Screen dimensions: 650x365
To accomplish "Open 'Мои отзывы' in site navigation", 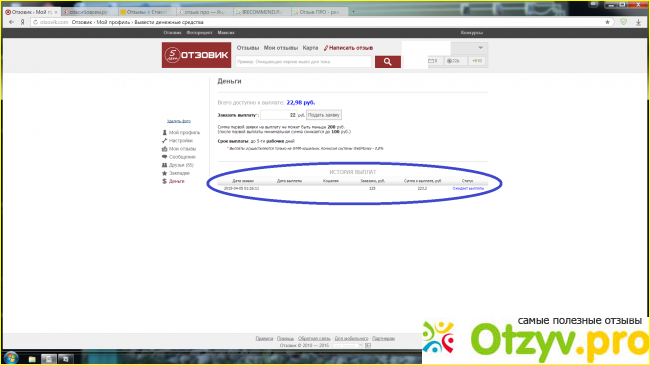I will pos(281,48).
